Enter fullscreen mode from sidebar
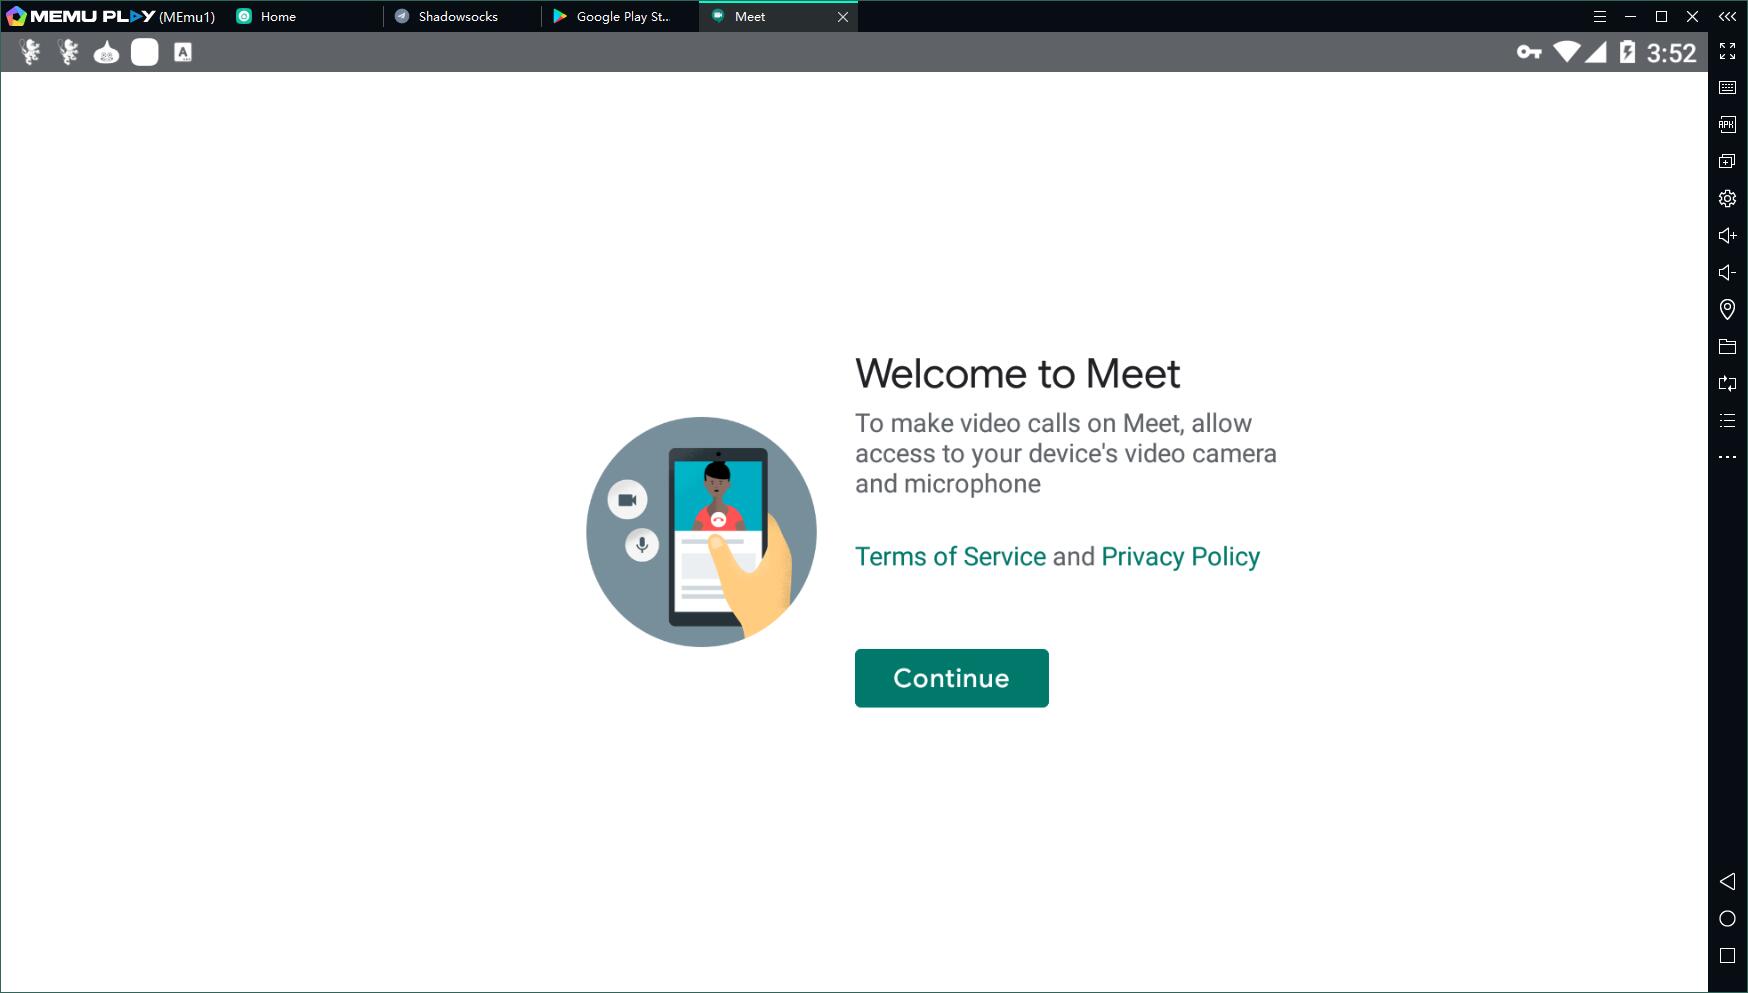Image resolution: width=1748 pixels, height=993 pixels. 1727,51
